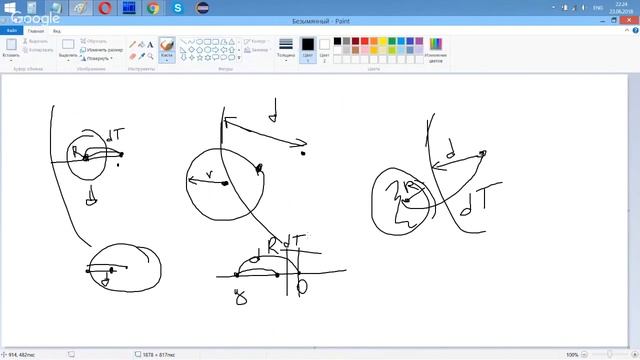Screen dimensions: 640x360
Task: Open the Paste dropdown arrow
Action: coord(11,60)
